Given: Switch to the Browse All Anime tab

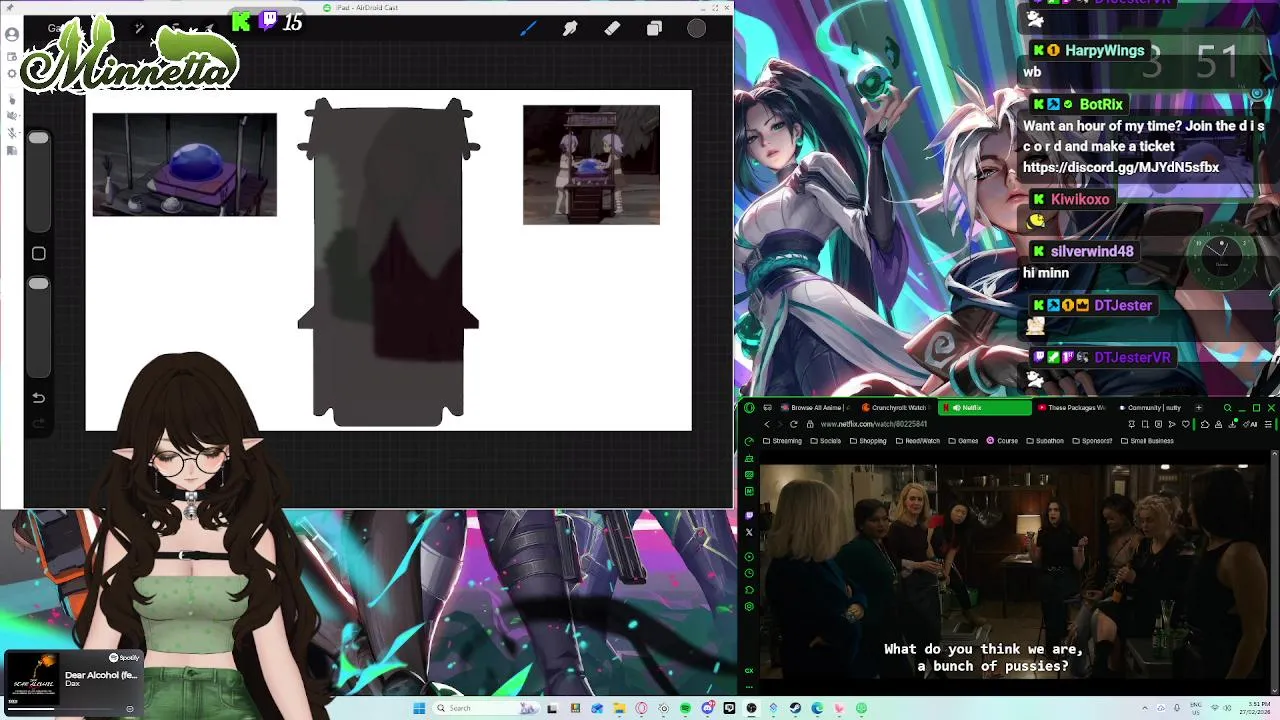Looking at the screenshot, I should pos(816,408).
